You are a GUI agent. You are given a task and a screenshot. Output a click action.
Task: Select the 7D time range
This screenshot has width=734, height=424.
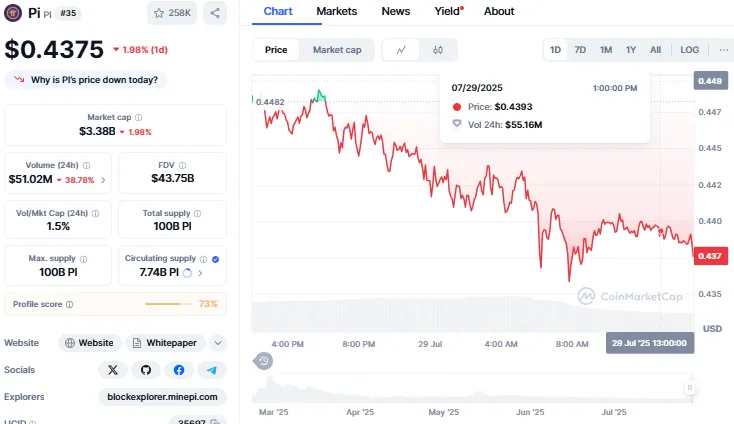(580, 50)
